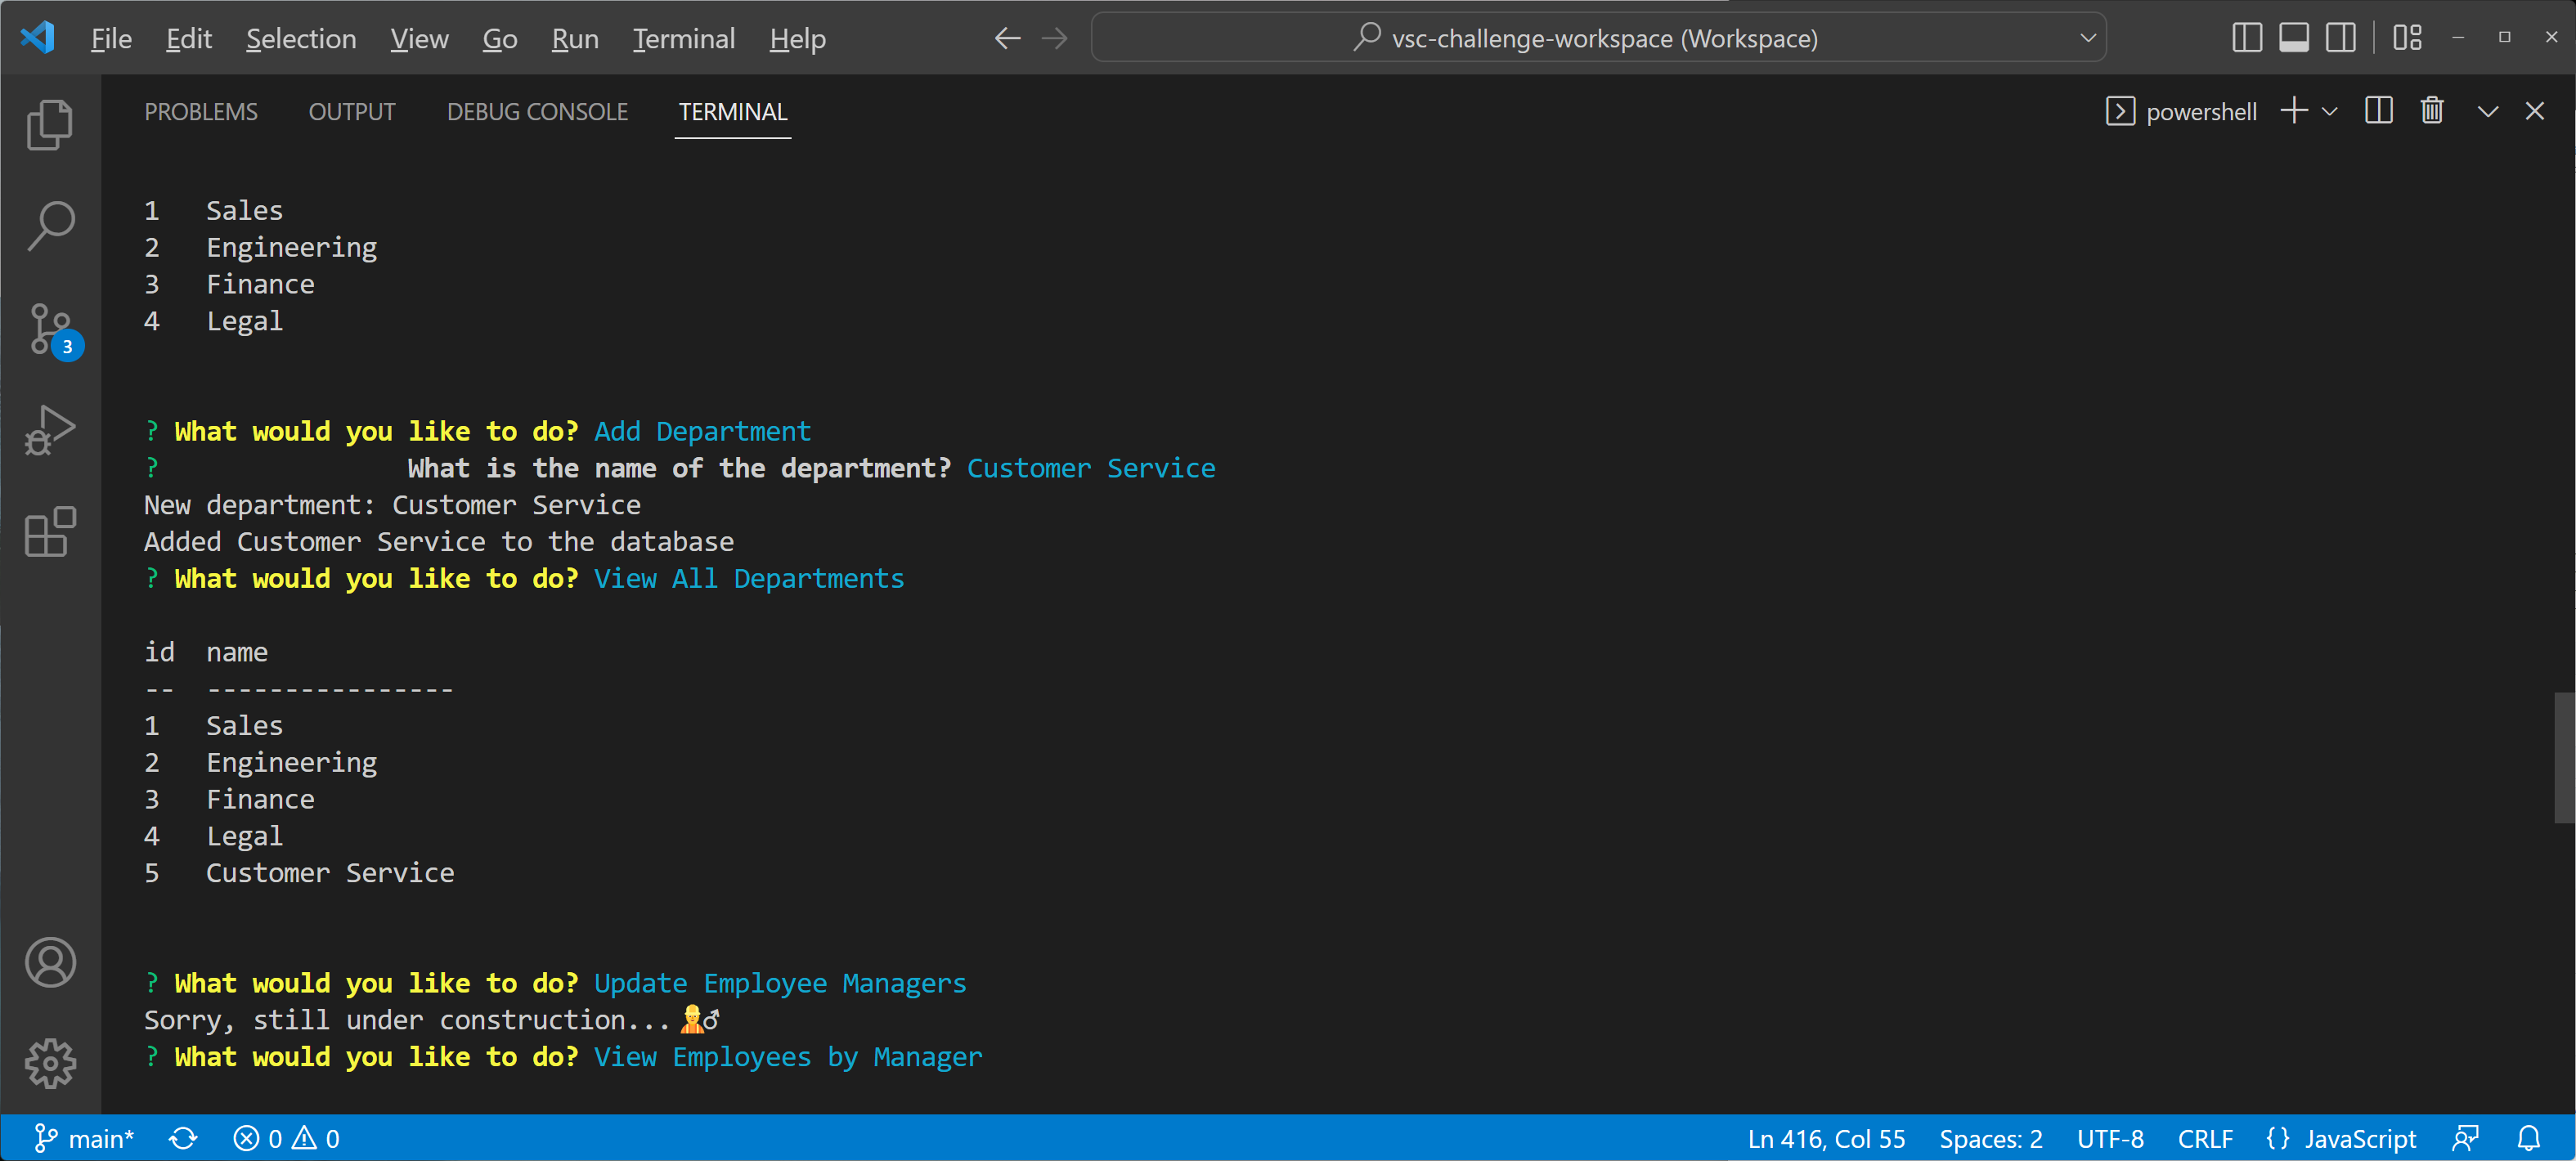Open the Extensions view

point(50,532)
